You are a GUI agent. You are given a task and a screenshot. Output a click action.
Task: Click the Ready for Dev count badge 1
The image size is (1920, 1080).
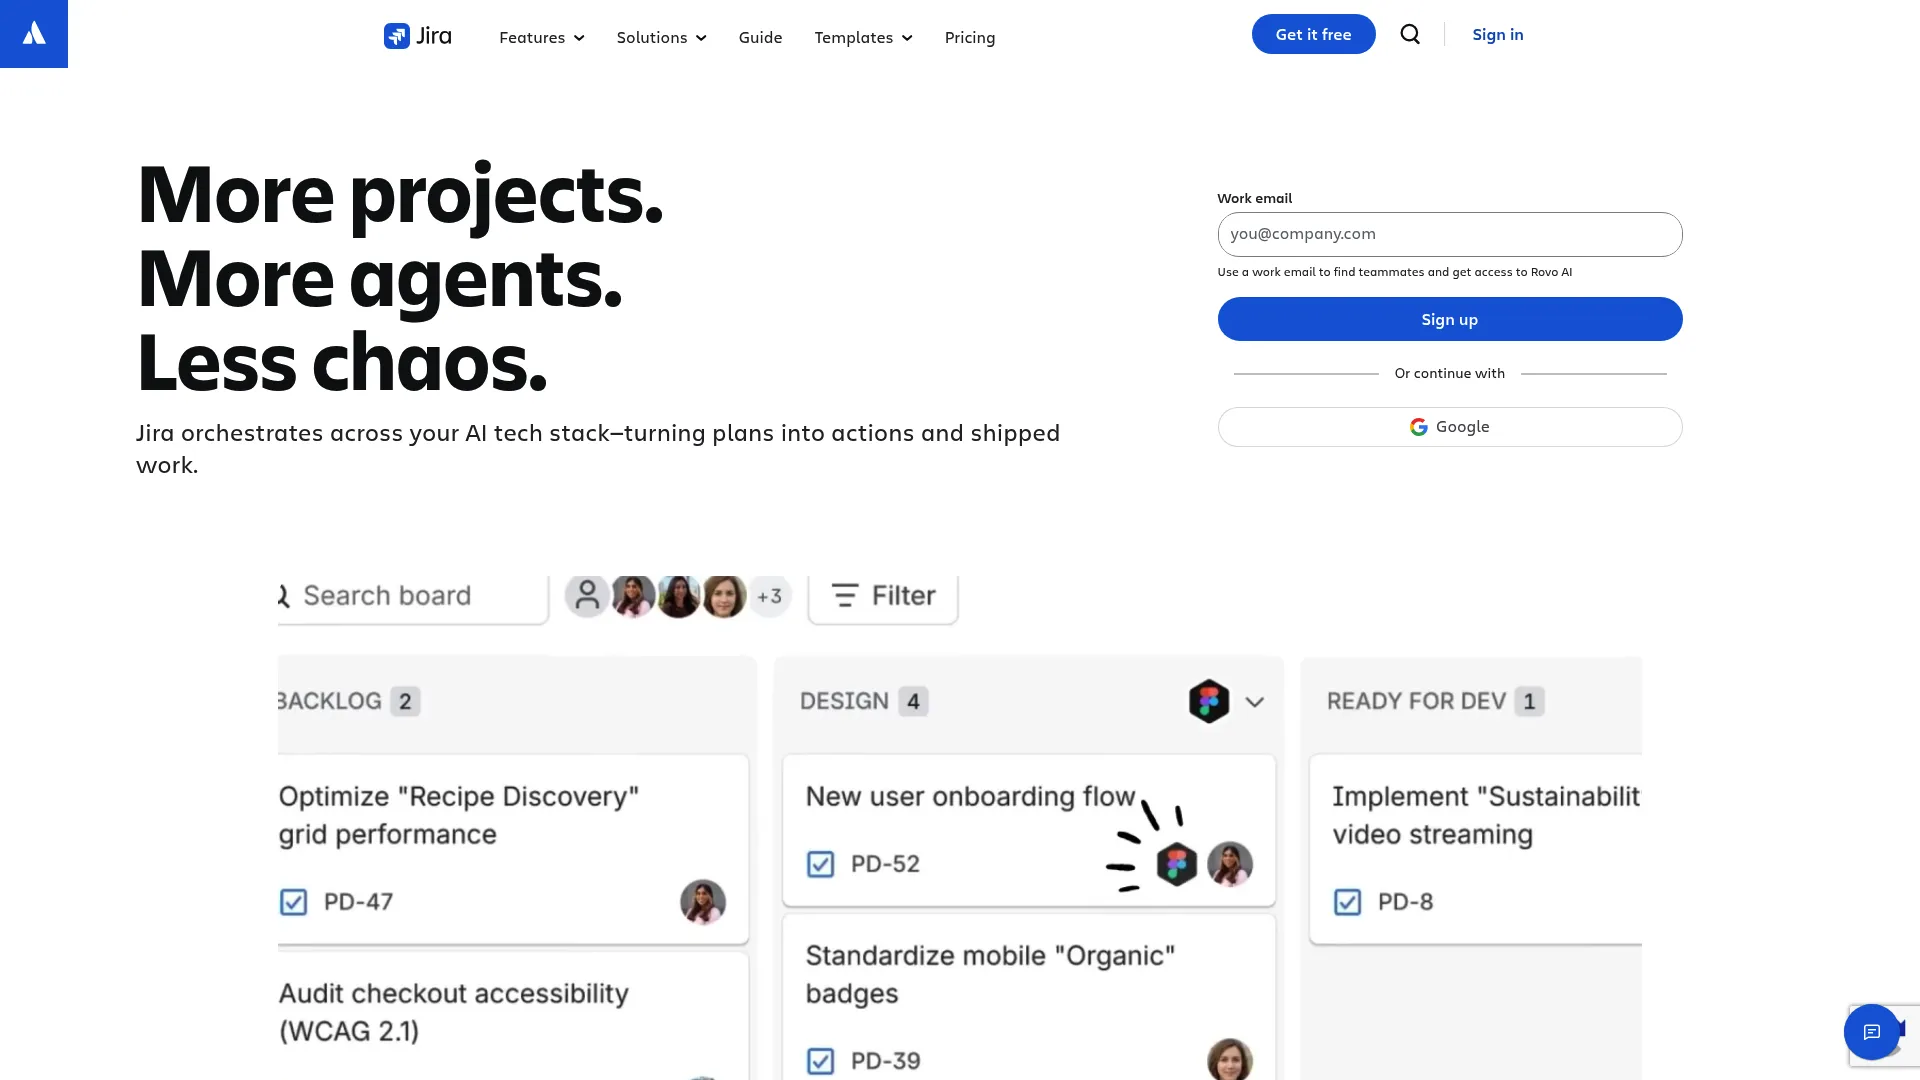pyautogui.click(x=1529, y=702)
